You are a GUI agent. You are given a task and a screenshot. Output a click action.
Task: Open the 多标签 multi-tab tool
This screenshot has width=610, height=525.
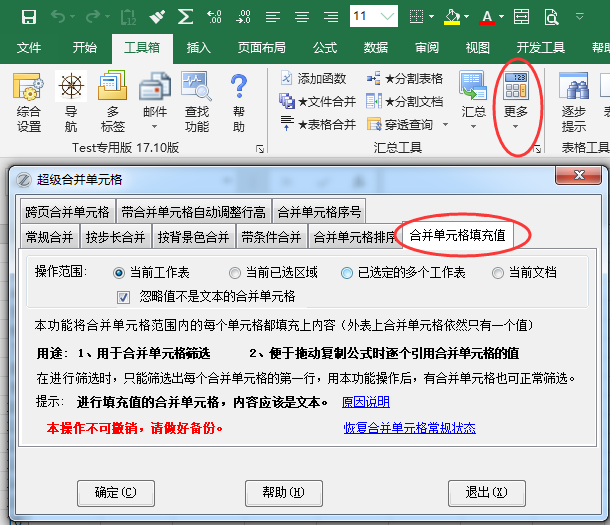click(112, 103)
